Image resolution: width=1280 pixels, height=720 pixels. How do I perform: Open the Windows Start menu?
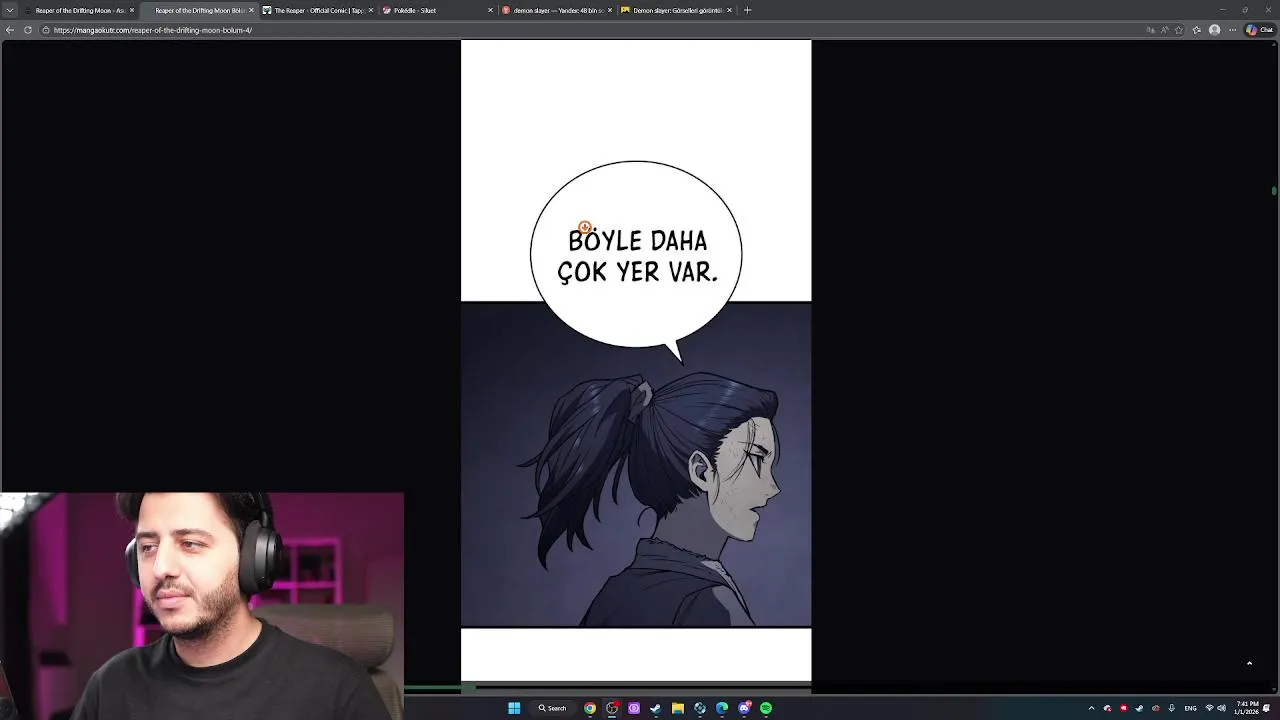pyautogui.click(x=514, y=708)
